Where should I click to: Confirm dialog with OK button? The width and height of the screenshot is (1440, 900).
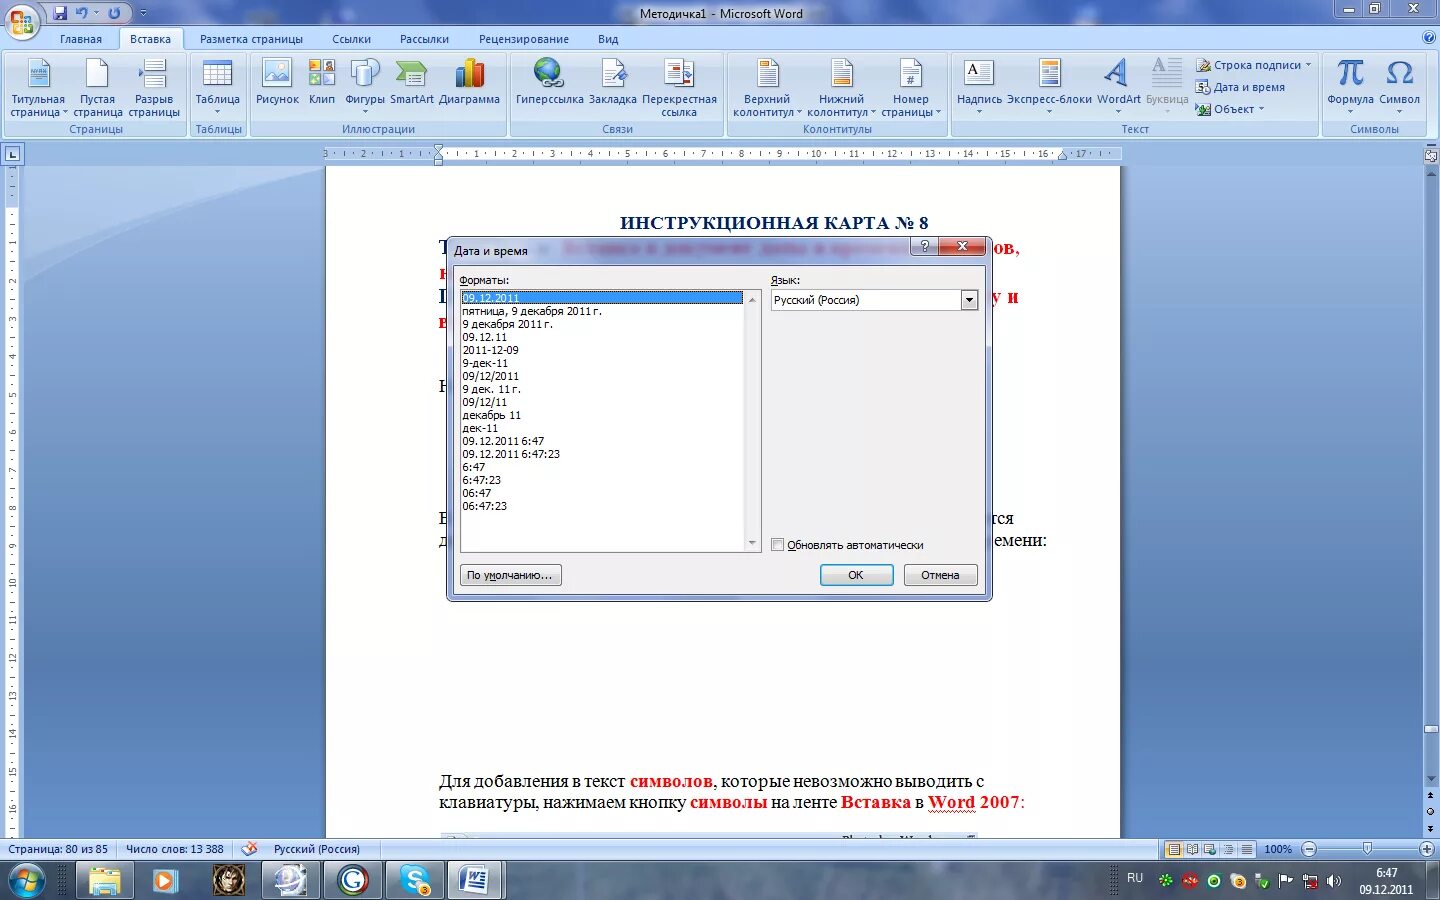pos(856,575)
